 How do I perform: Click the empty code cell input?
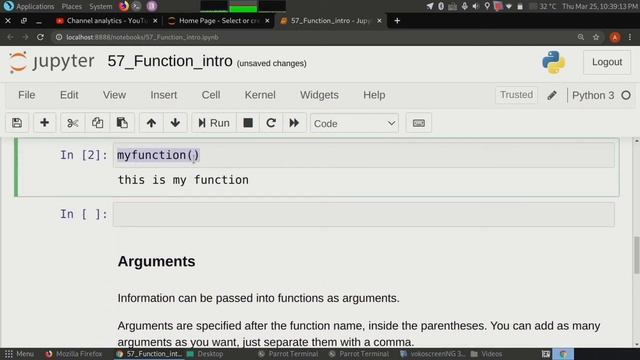tap(364, 214)
